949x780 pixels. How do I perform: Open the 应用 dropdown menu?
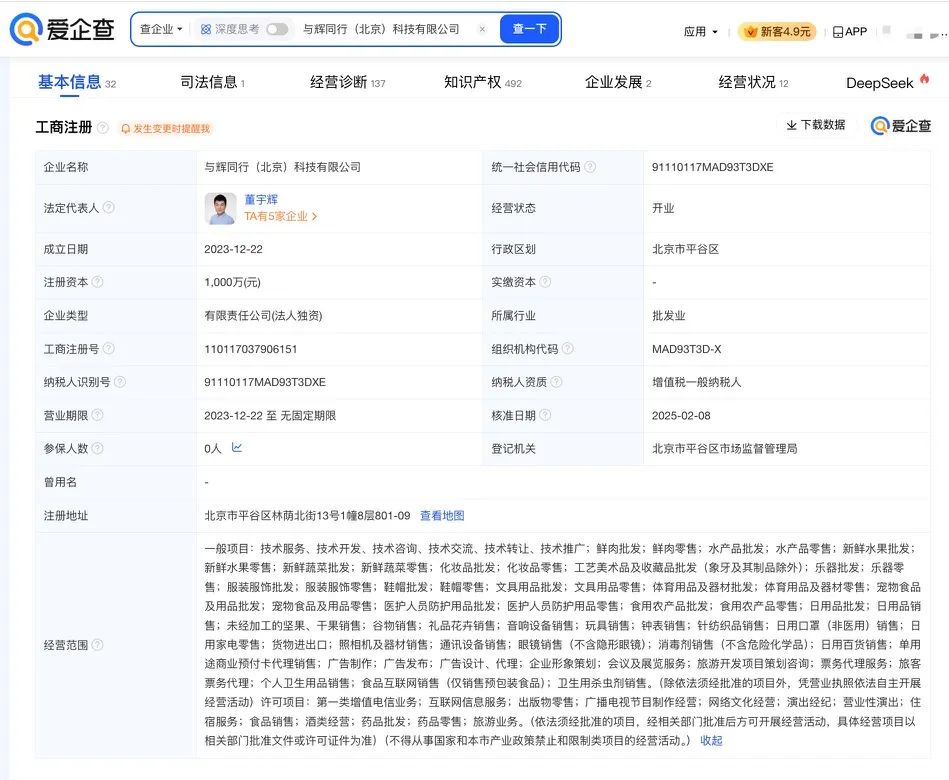coord(700,31)
